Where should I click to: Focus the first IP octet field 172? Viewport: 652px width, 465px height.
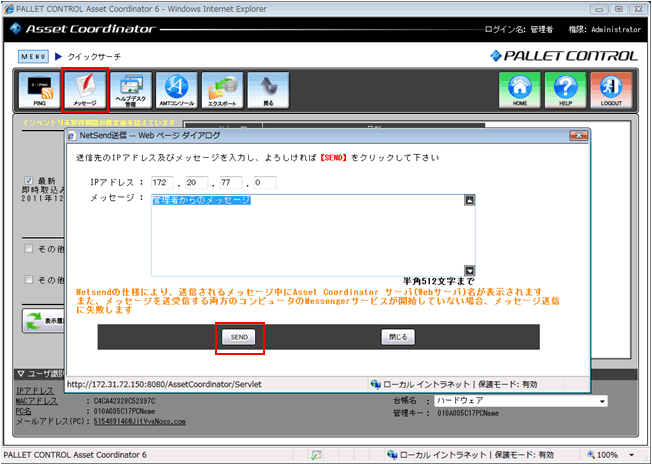[x=163, y=183]
